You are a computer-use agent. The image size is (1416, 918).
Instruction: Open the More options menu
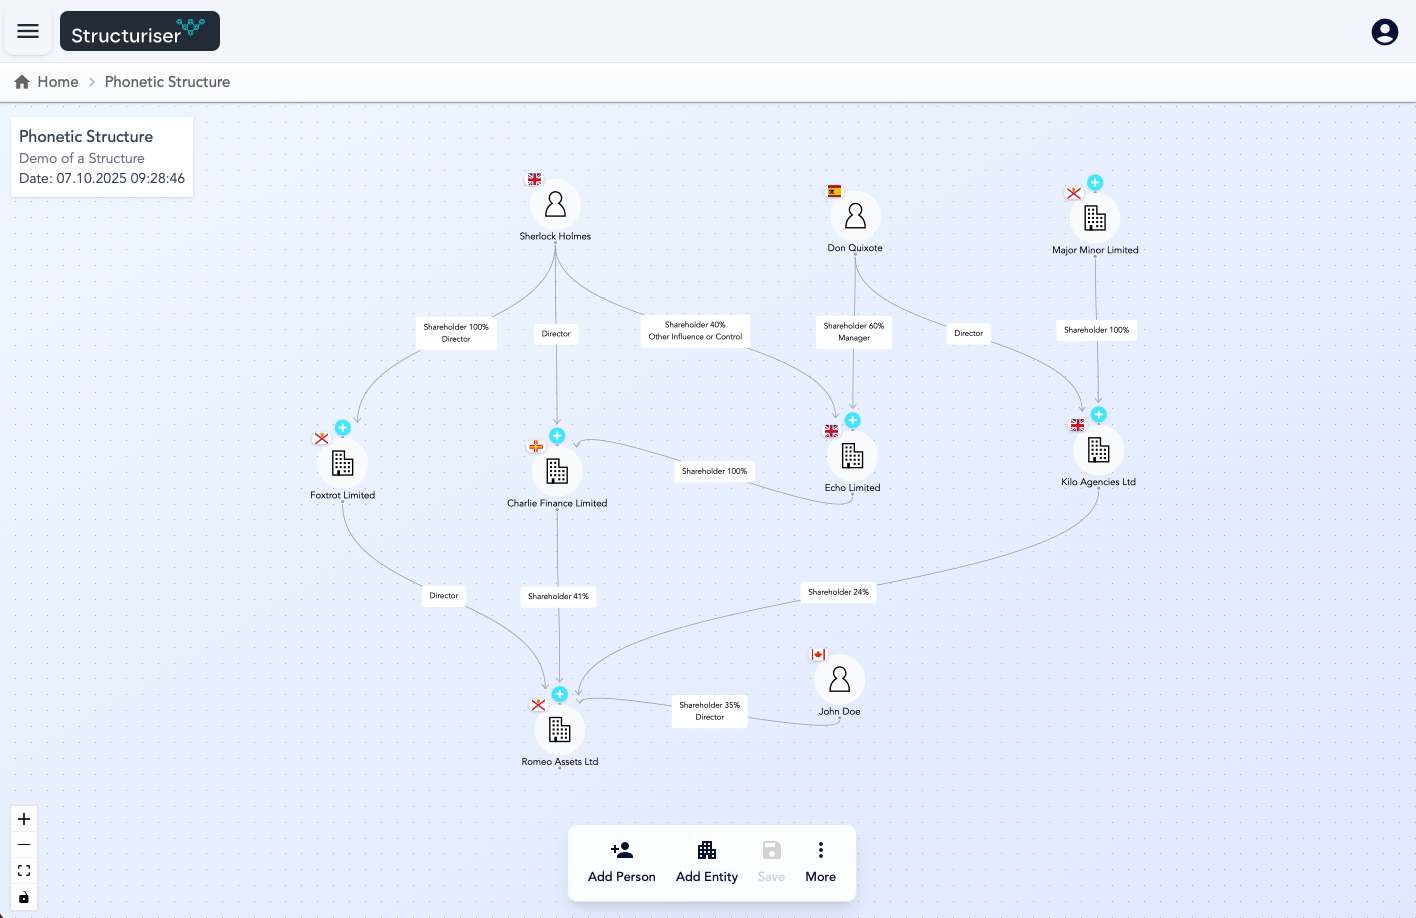820,862
